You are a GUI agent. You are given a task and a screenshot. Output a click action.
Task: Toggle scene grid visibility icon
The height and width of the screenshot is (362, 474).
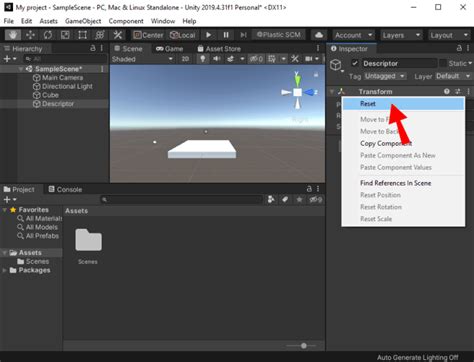[272, 59]
